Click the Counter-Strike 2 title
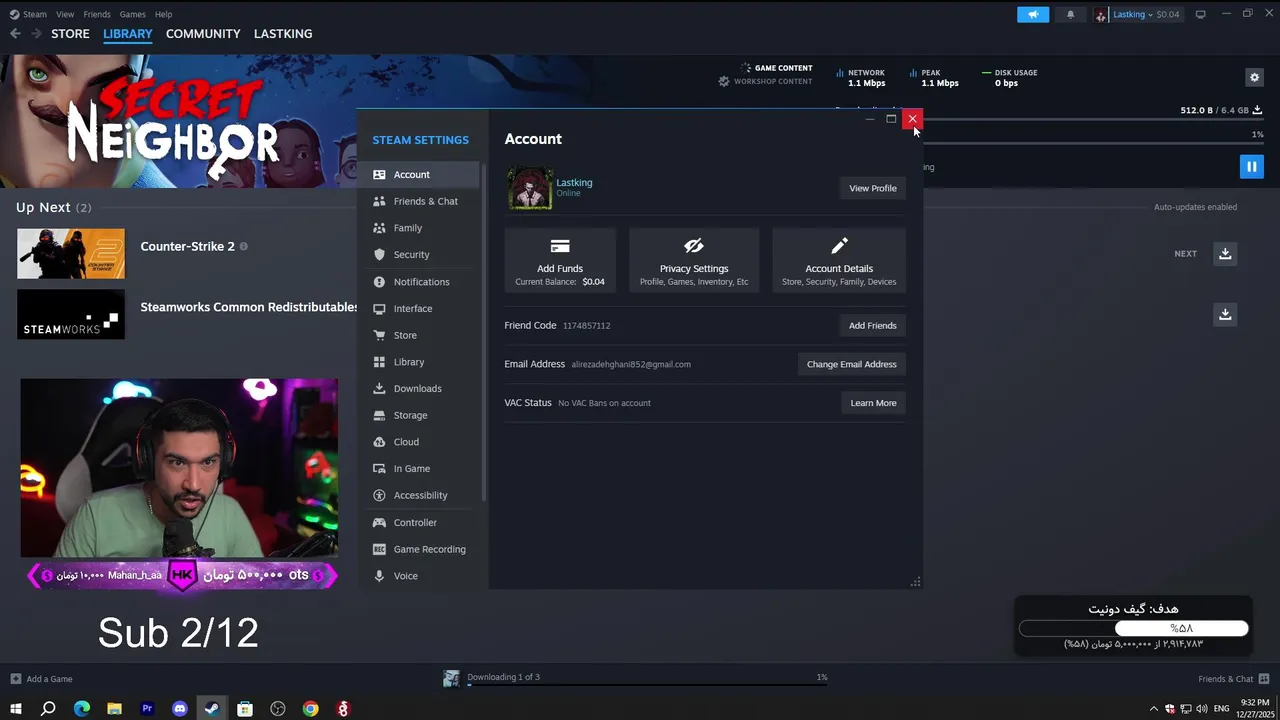The image size is (1280, 720). pyautogui.click(x=187, y=246)
